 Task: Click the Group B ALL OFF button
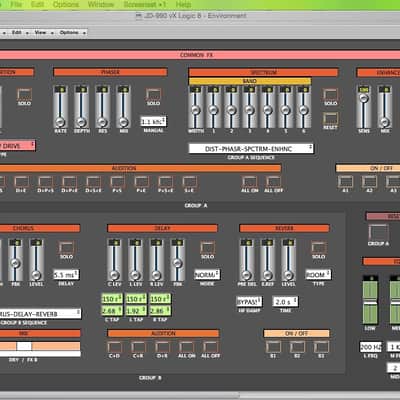210,347
